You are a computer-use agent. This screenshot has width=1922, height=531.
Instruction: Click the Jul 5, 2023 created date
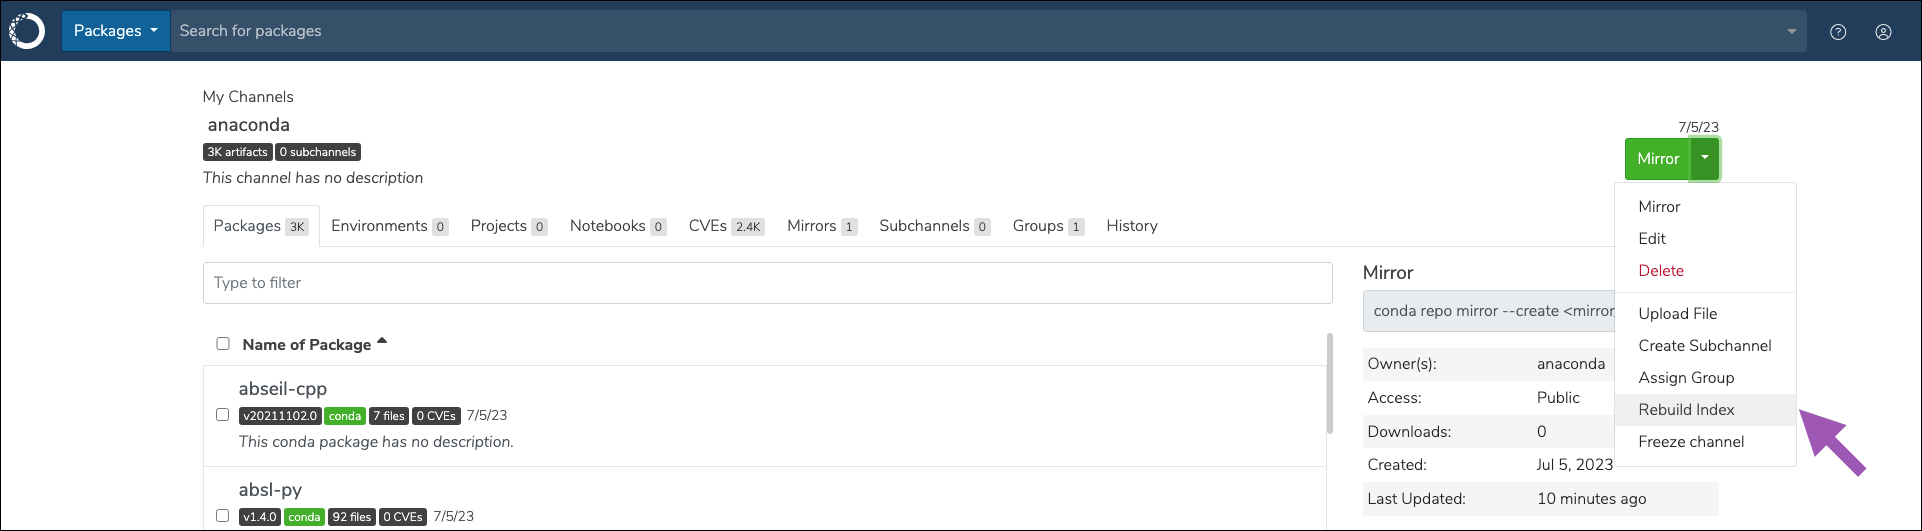click(x=1575, y=465)
